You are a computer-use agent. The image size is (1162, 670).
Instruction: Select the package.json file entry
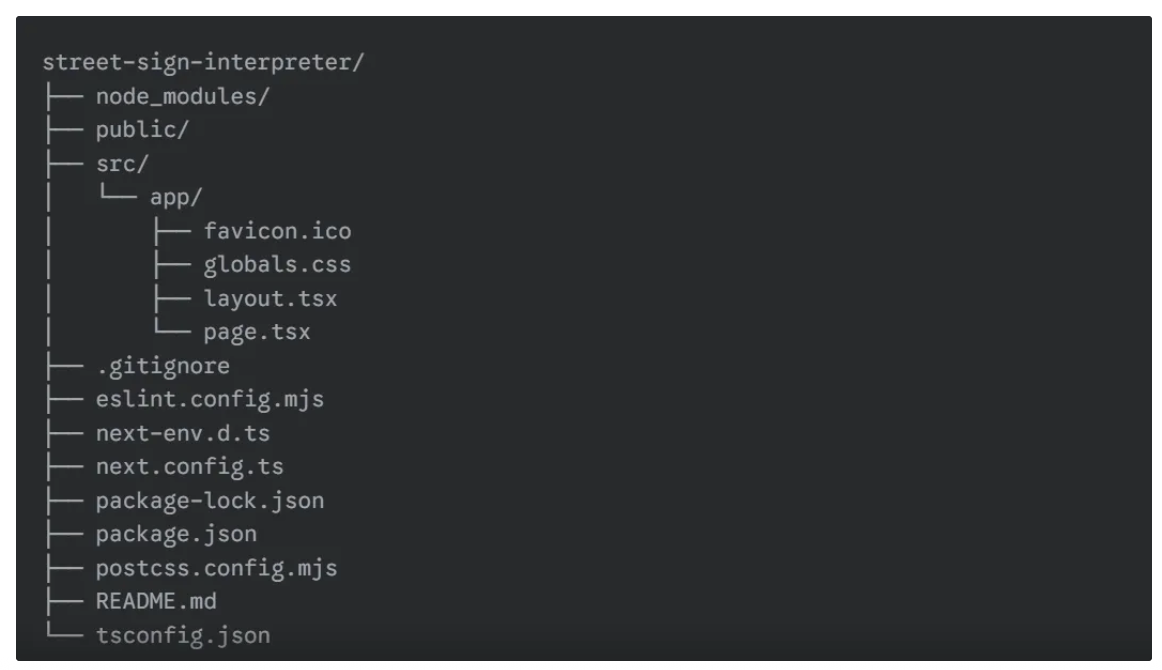(x=176, y=534)
